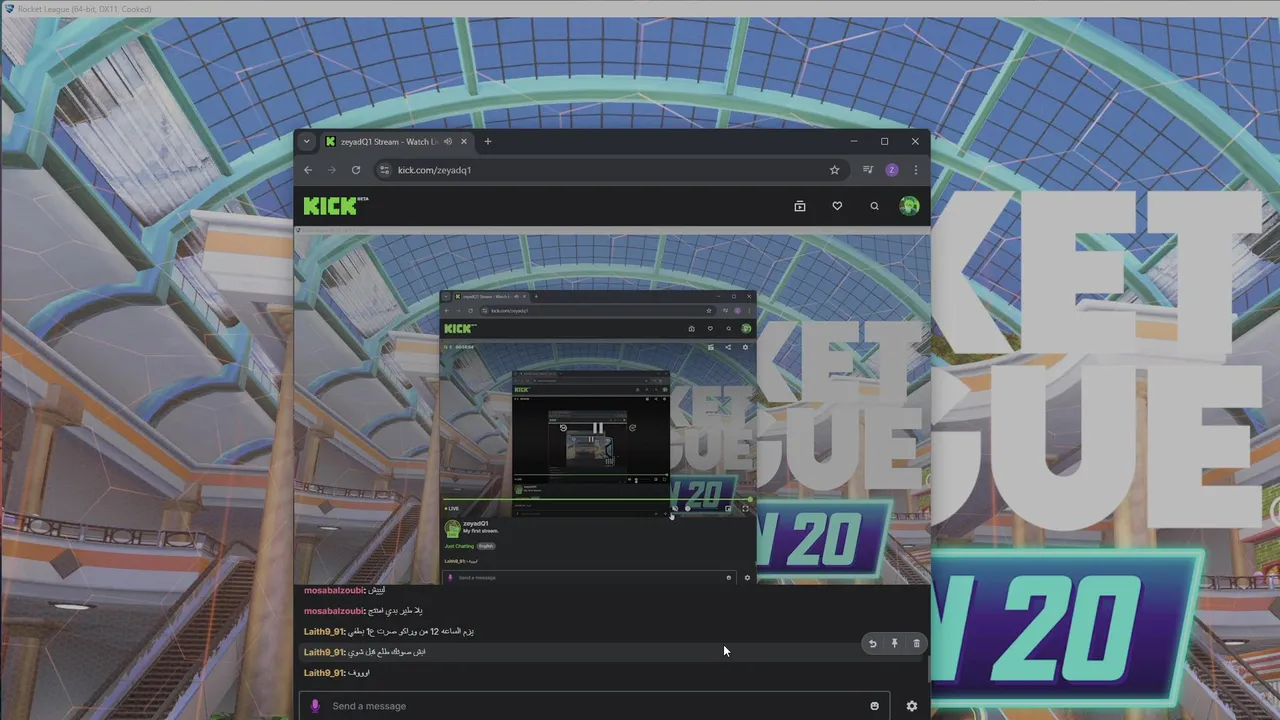Go forward using Chrome's forward arrow
The height and width of the screenshot is (720, 1280).
tap(332, 170)
